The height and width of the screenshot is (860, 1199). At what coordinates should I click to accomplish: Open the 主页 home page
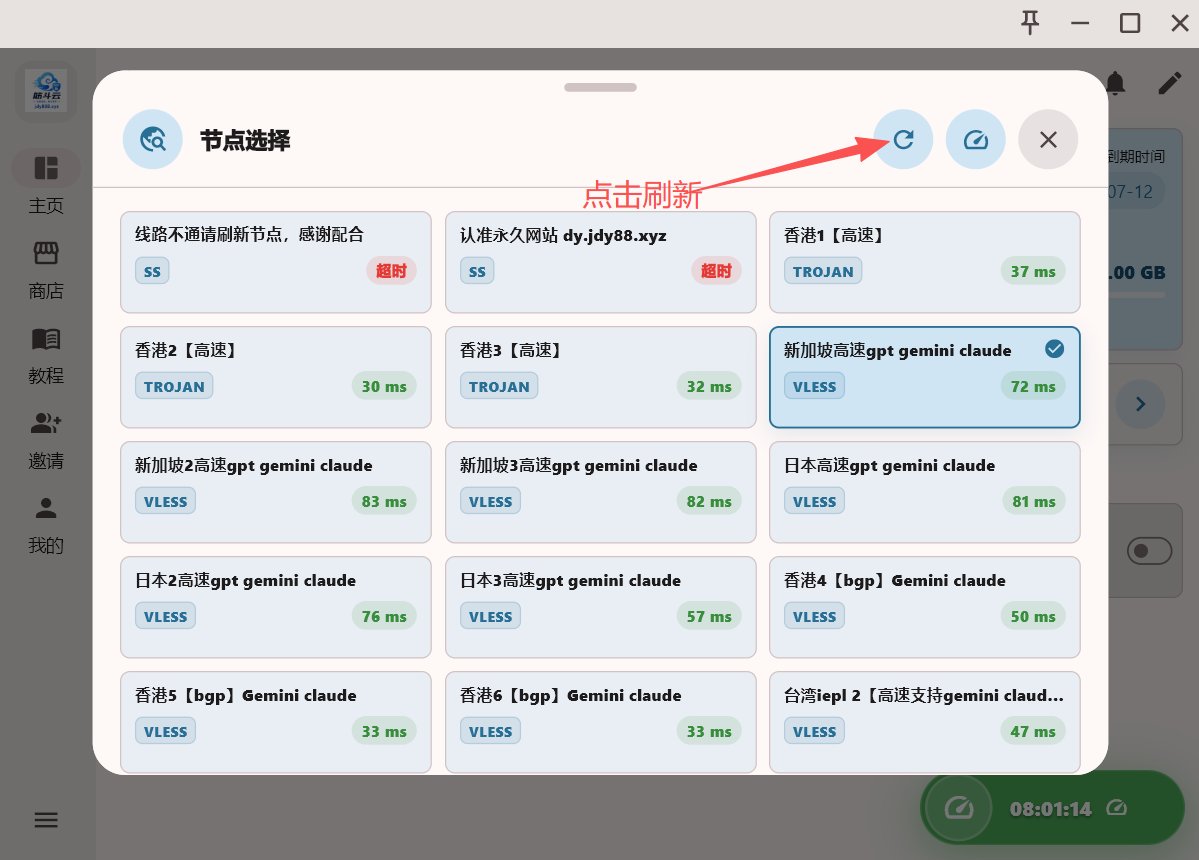coord(46,183)
